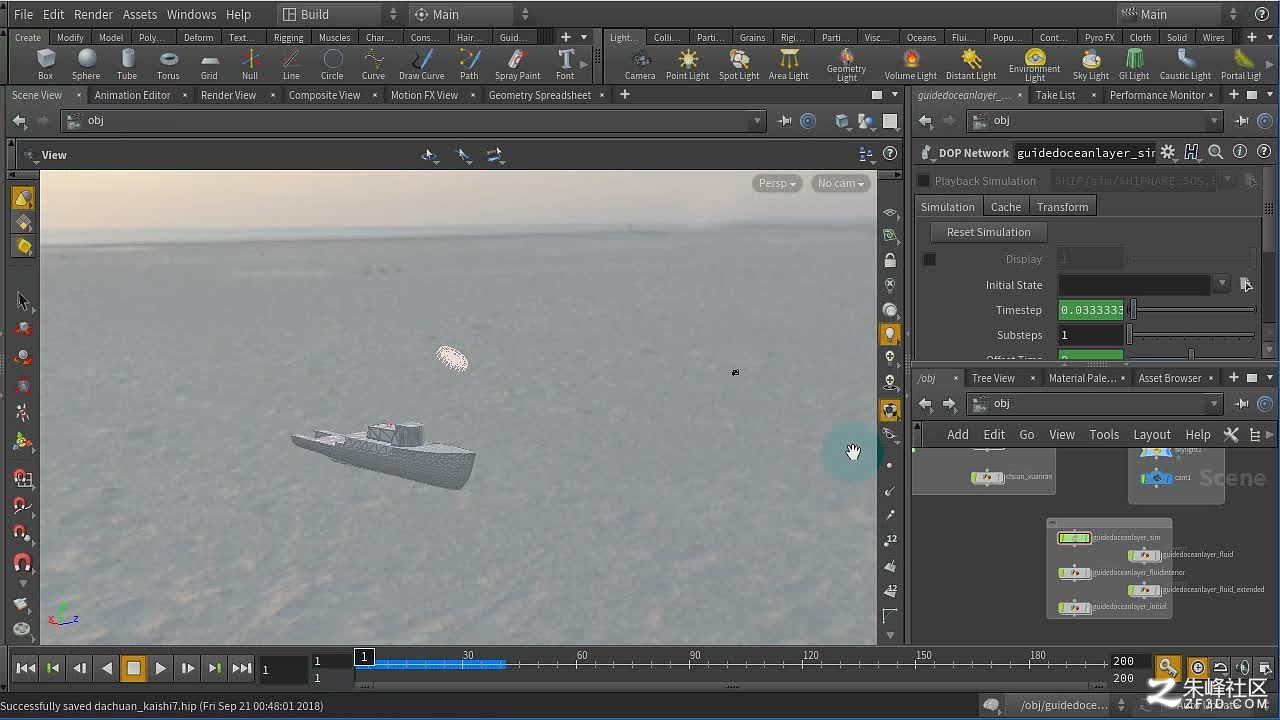Add a Distant Light
The height and width of the screenshot is (720, 1280).
pyautogui.click(x=971, y=64)
